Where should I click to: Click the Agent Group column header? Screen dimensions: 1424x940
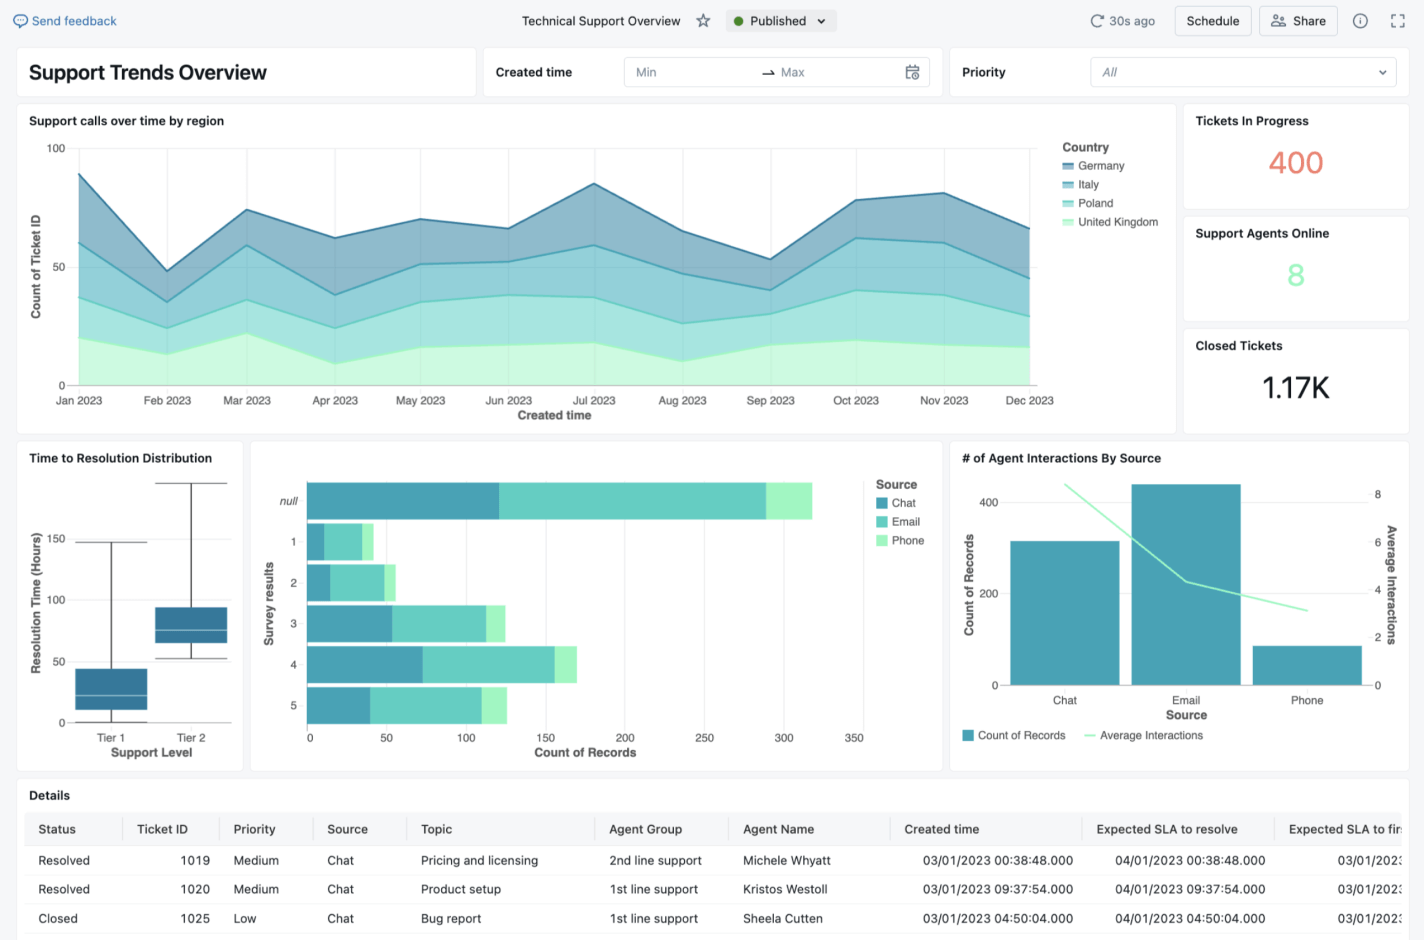point(645,829)
